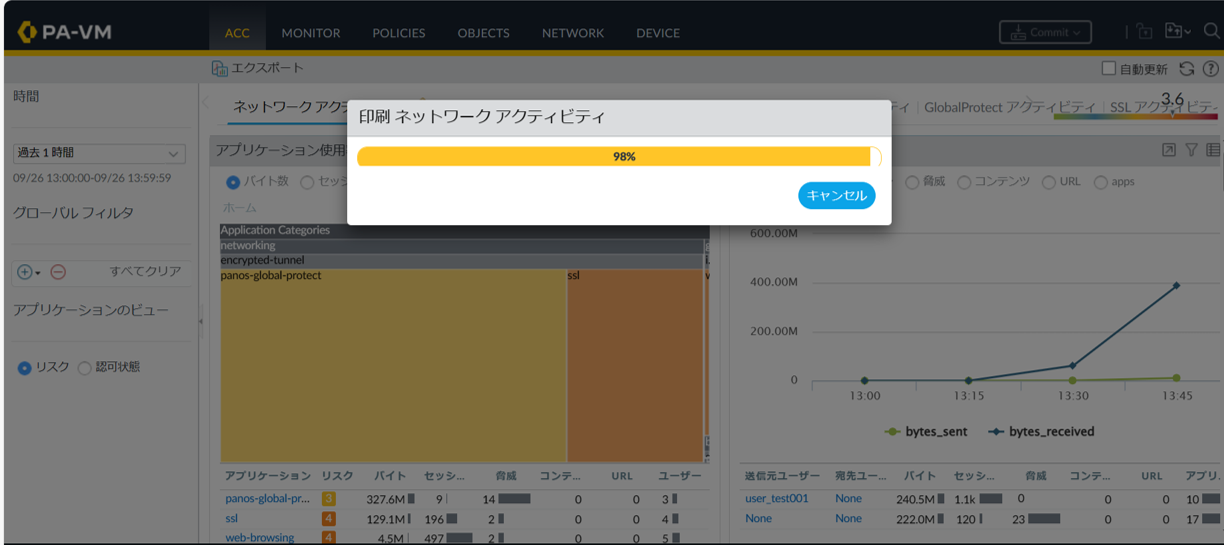Open the 過去 1 時間 time range dropdown
Screen dimensions: 1224x545
point(99,153)
